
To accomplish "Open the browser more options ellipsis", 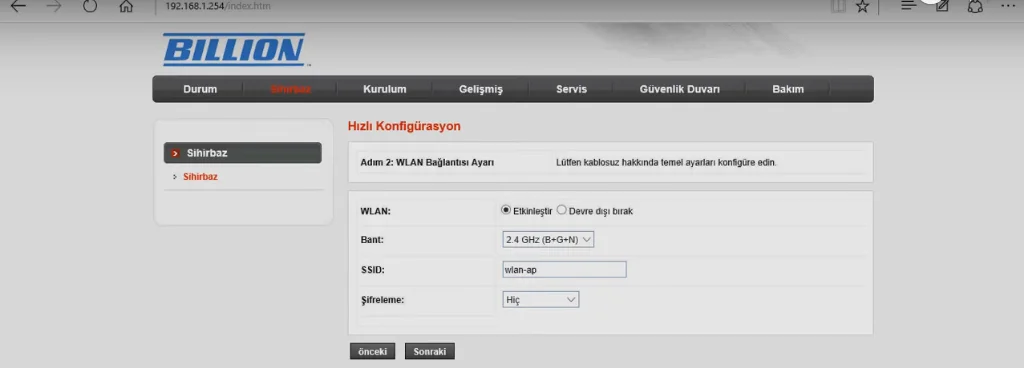I will (x=1008, y=5).
